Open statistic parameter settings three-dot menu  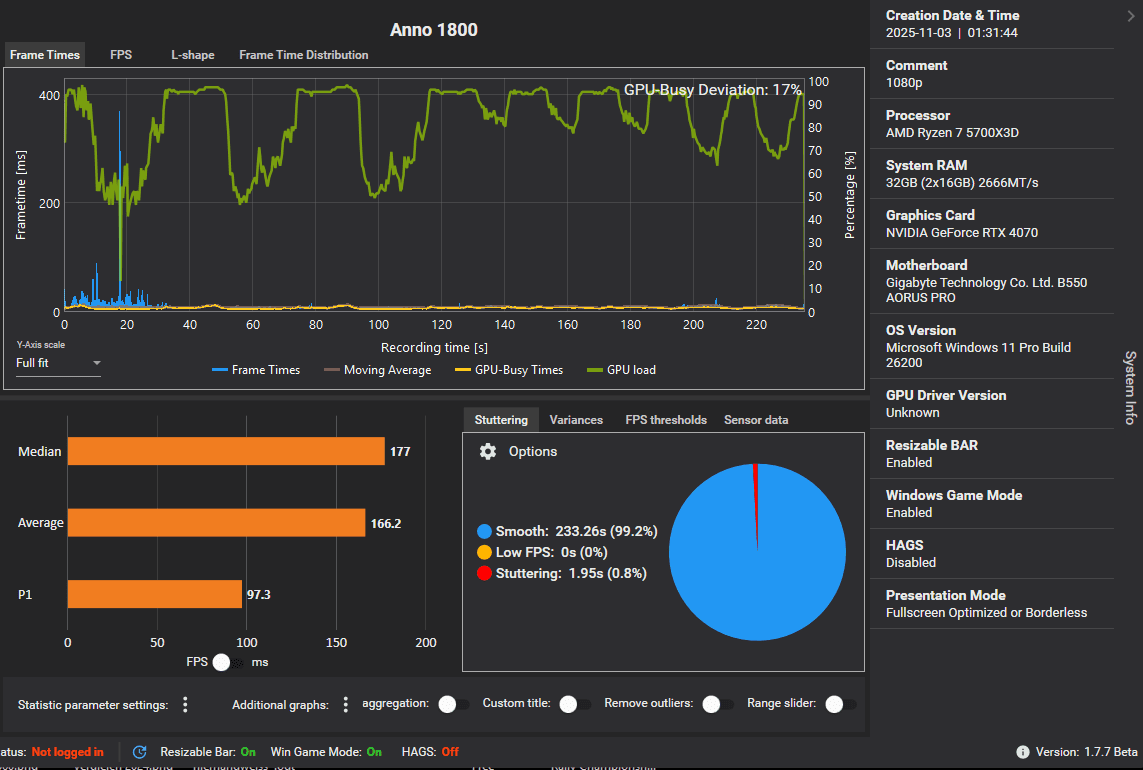(185, 704)
